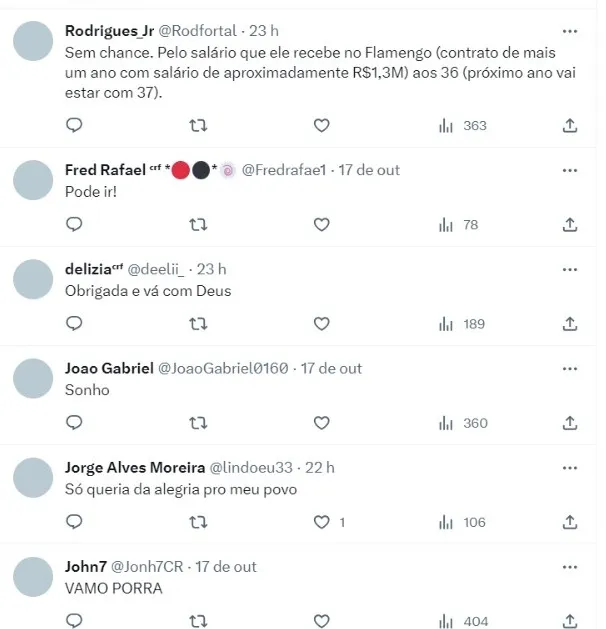Image resolution: width=606 pixels, height=629 pixels.
Task: Open more options for Jorge Alves Moreira's tweet
Action: point(570,467)
